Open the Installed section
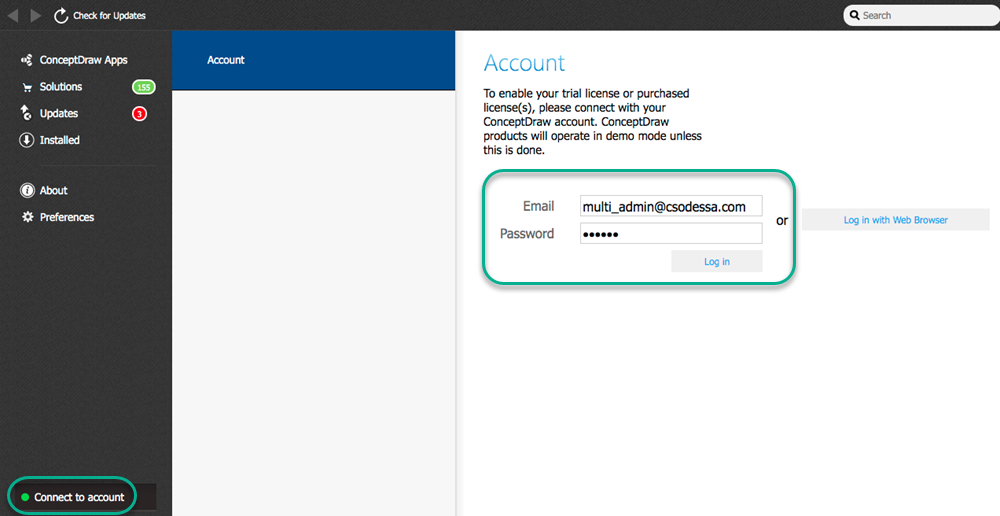1000x516 pixels. (x=60, y=140)
